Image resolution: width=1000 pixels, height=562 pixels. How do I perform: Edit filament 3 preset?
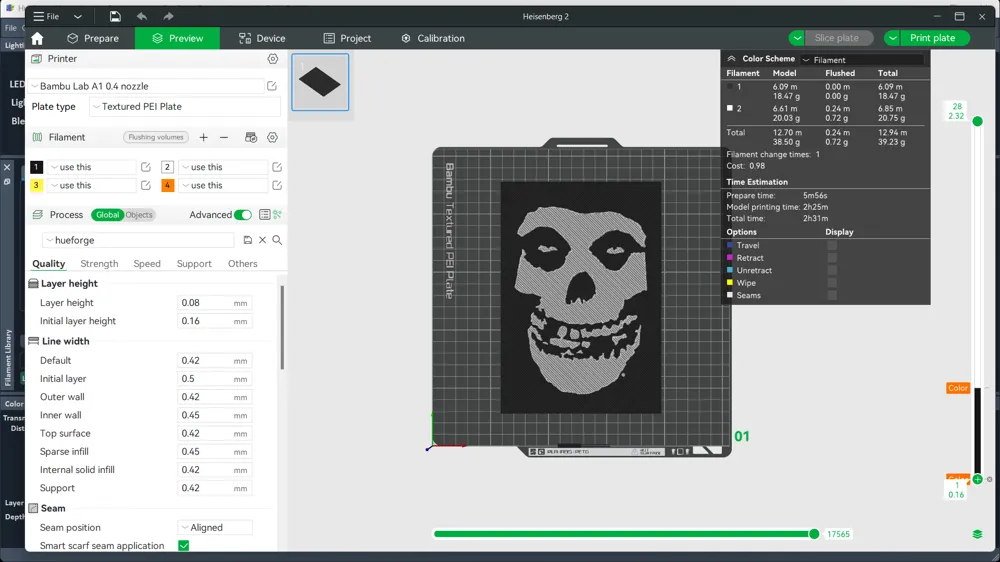[x=145, y=186]
